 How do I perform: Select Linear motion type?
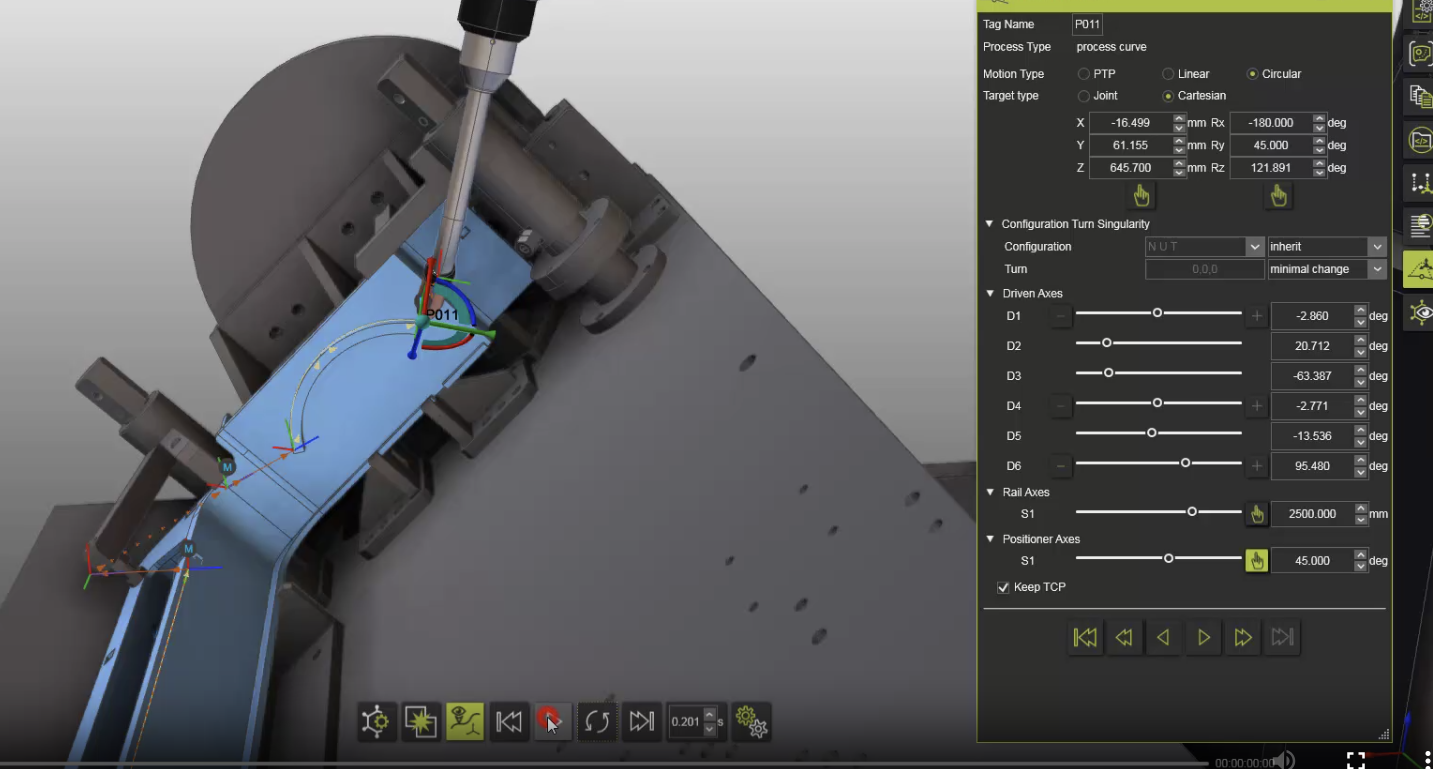point(1168,74)
